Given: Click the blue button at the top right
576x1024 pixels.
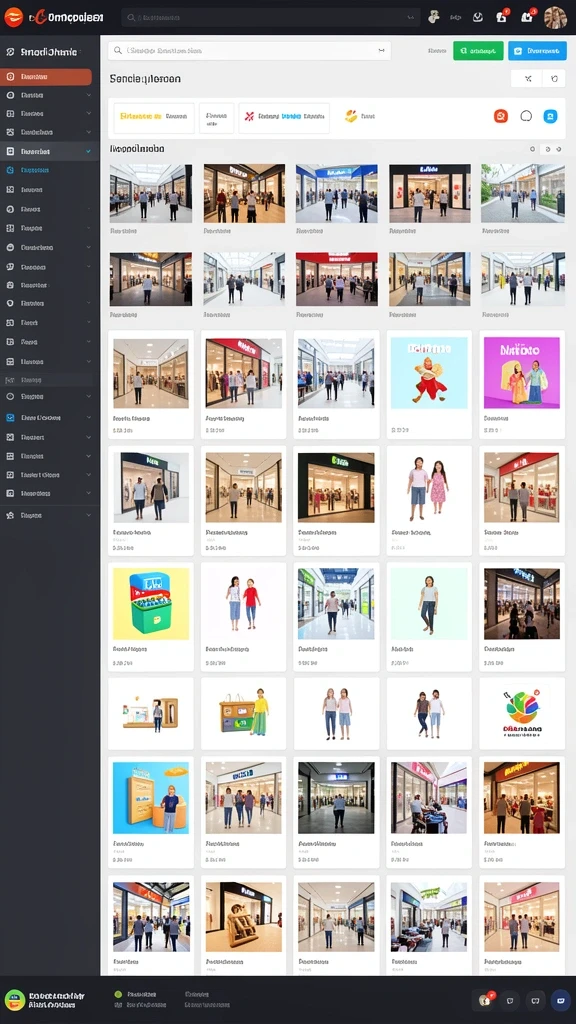Looking at the screenshot, I should (537, 50).
